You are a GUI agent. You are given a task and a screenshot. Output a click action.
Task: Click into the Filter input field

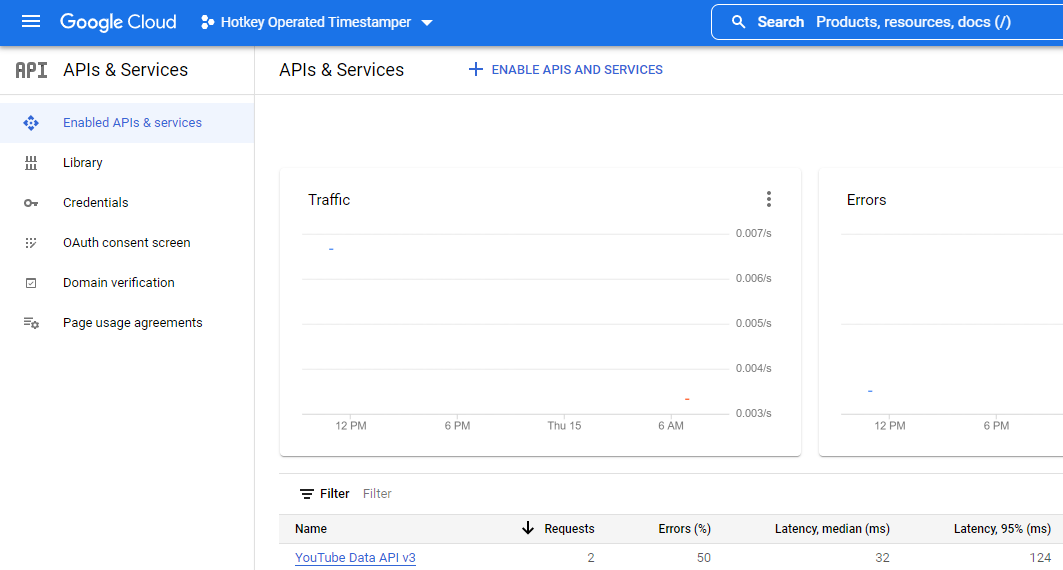[x=377, y=493]
